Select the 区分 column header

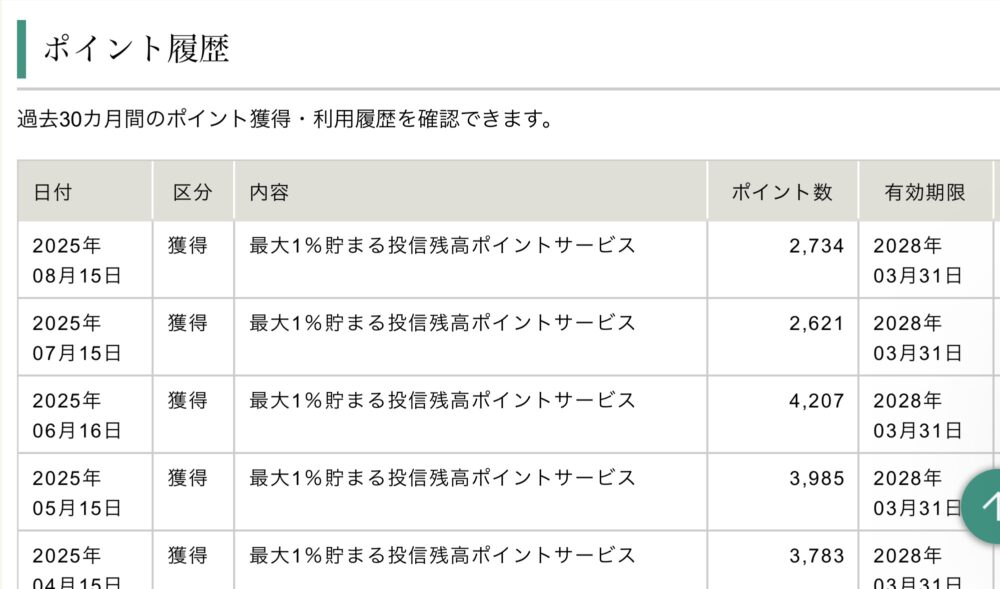pyautogui.click(x=193, y=192)
